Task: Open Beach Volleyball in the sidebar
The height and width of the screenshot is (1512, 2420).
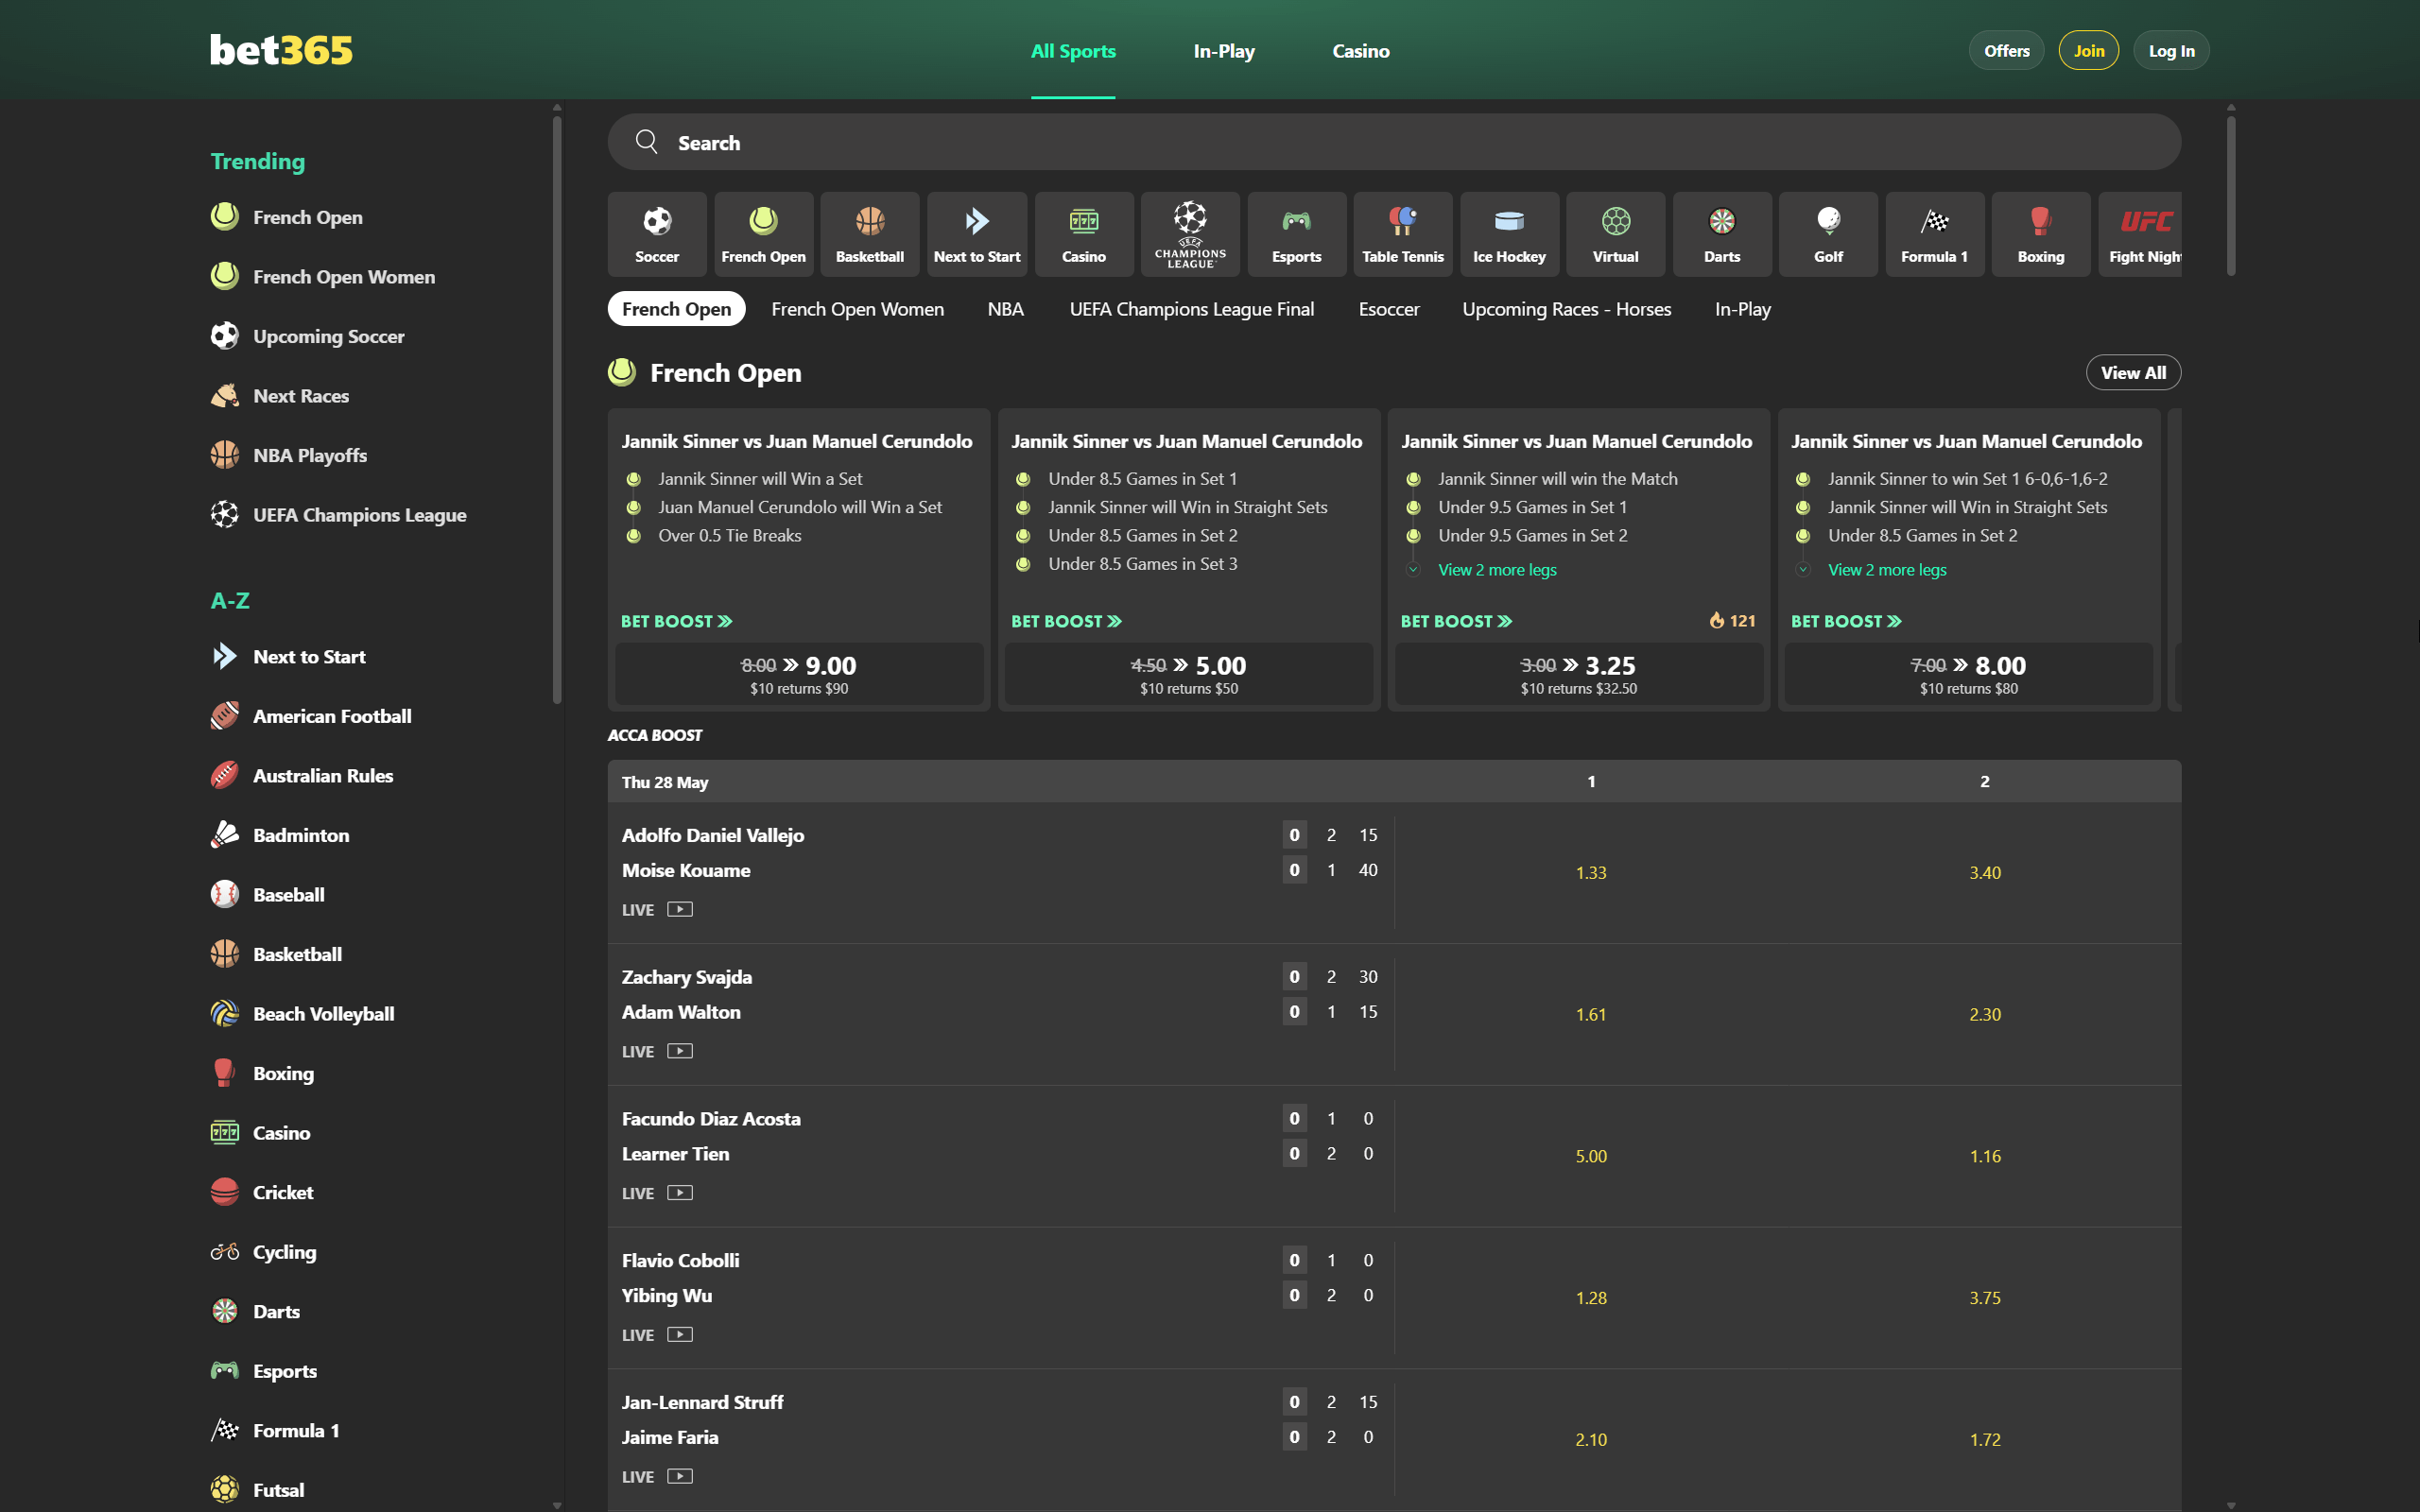Action: click(x=303, y=1013)
